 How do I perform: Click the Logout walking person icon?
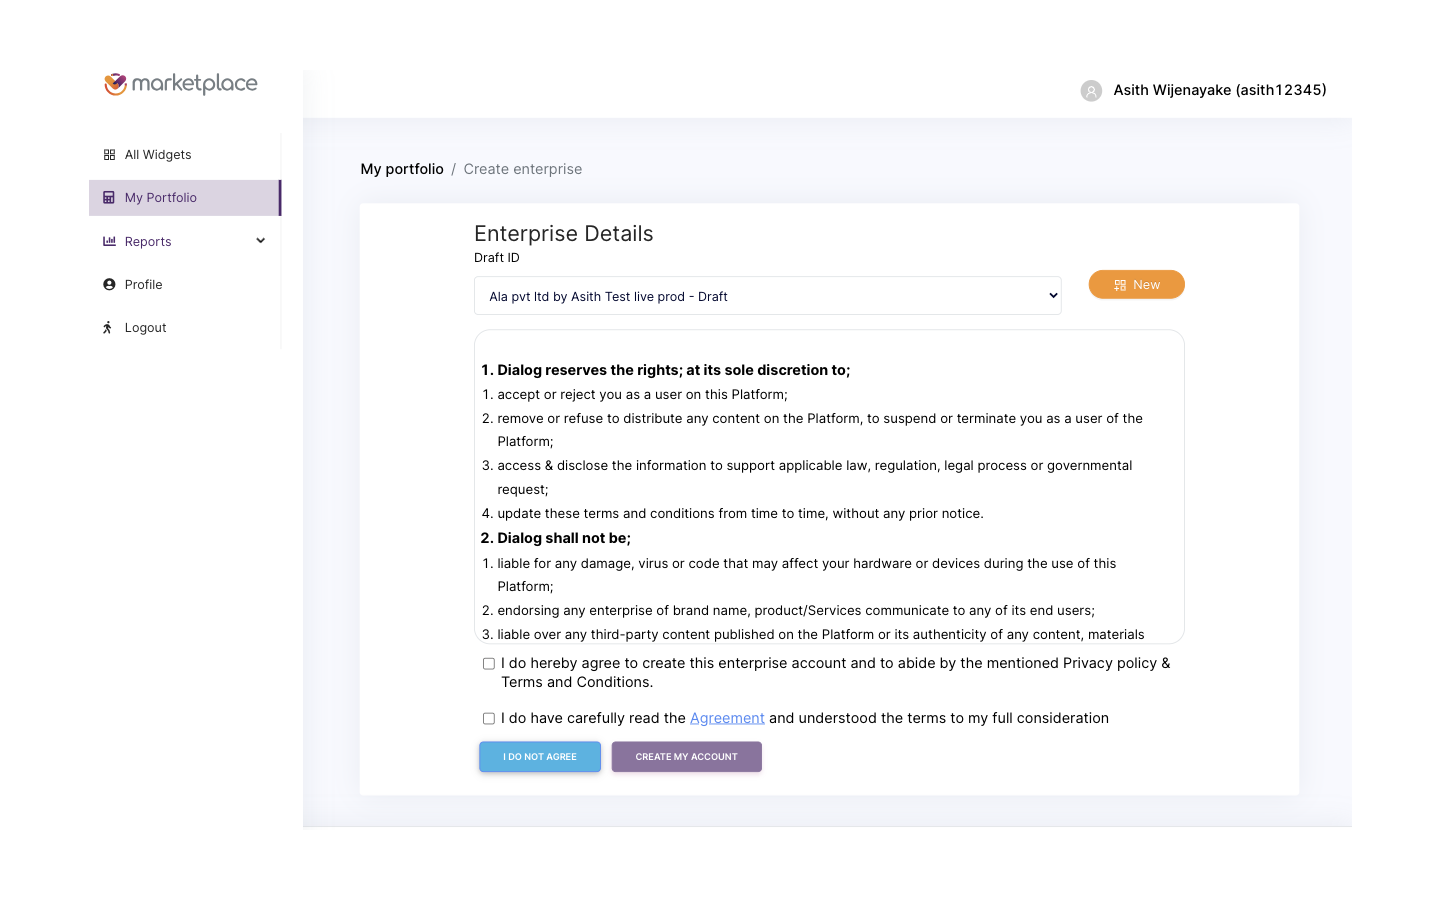click(x=108, y=328)
